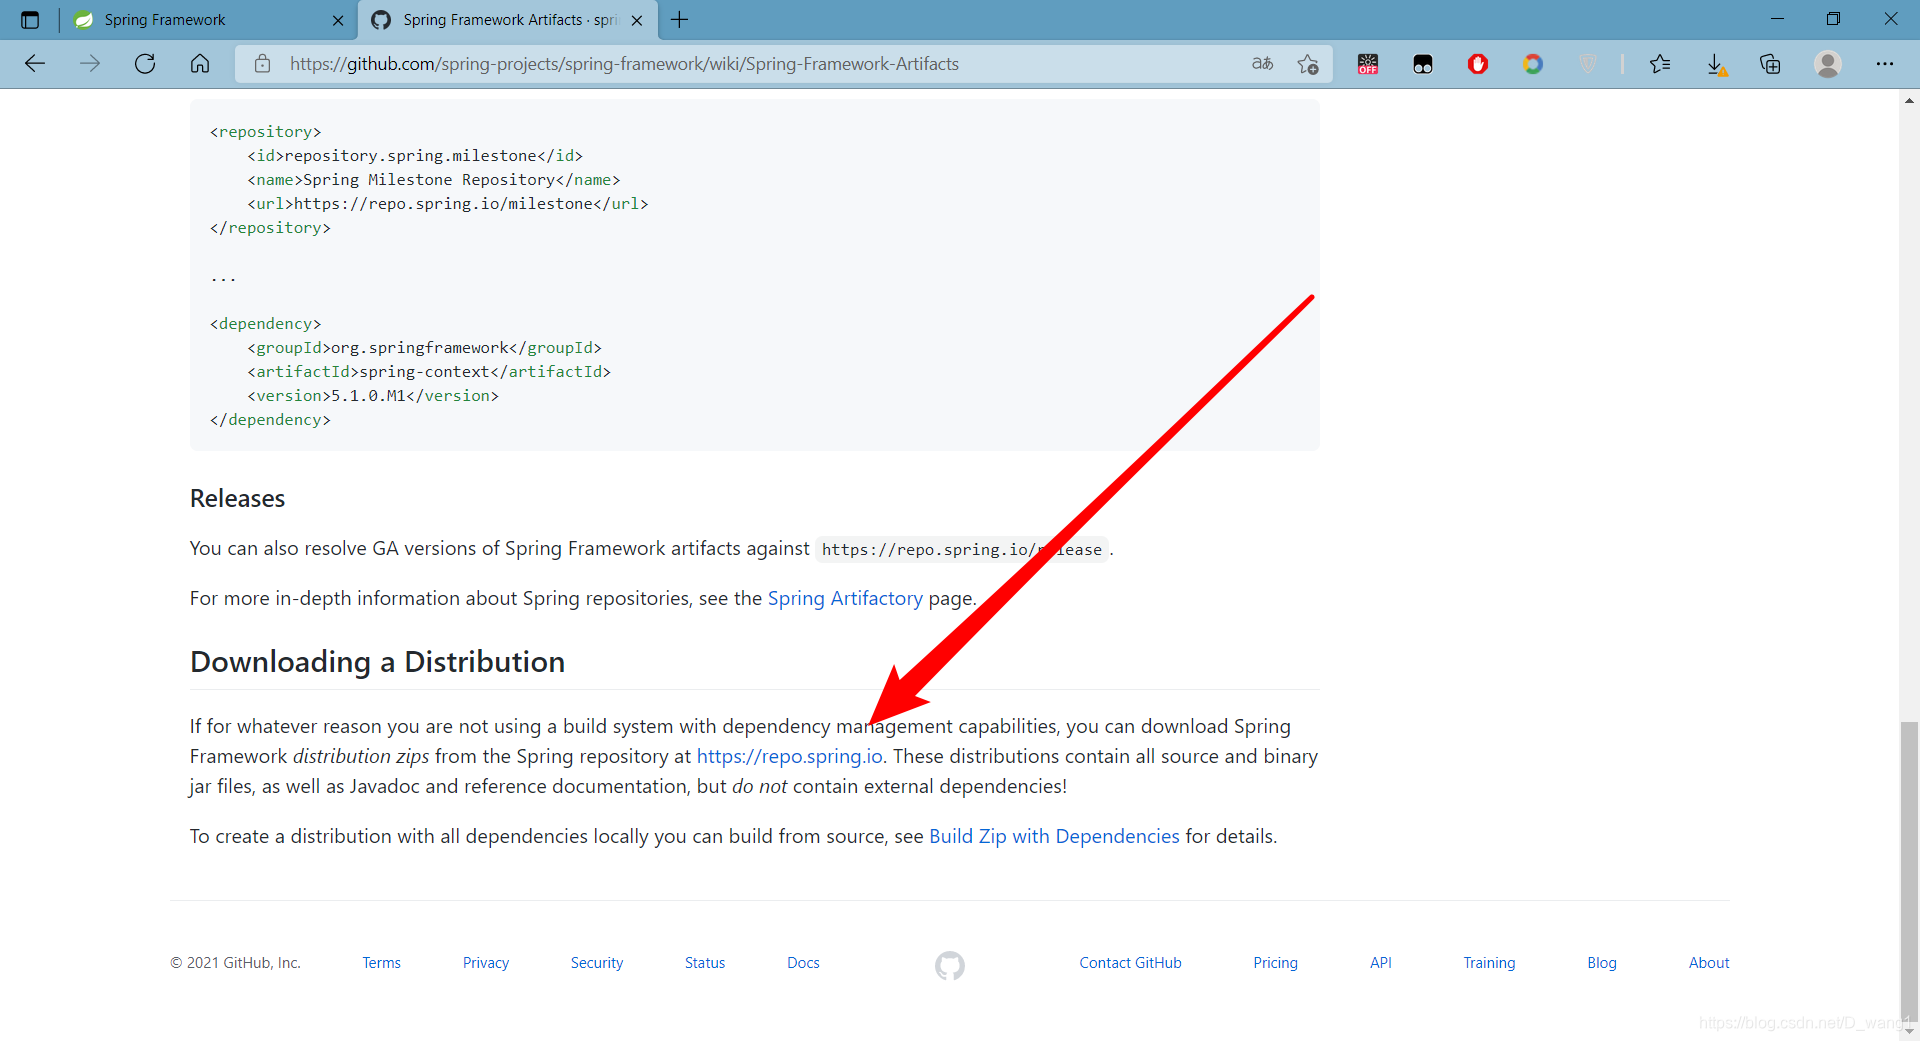Image resolution: width=1920 pixels, height=1041 pixels.
Task: Open the grey shield extension icon
Action: pos(1588,64)
